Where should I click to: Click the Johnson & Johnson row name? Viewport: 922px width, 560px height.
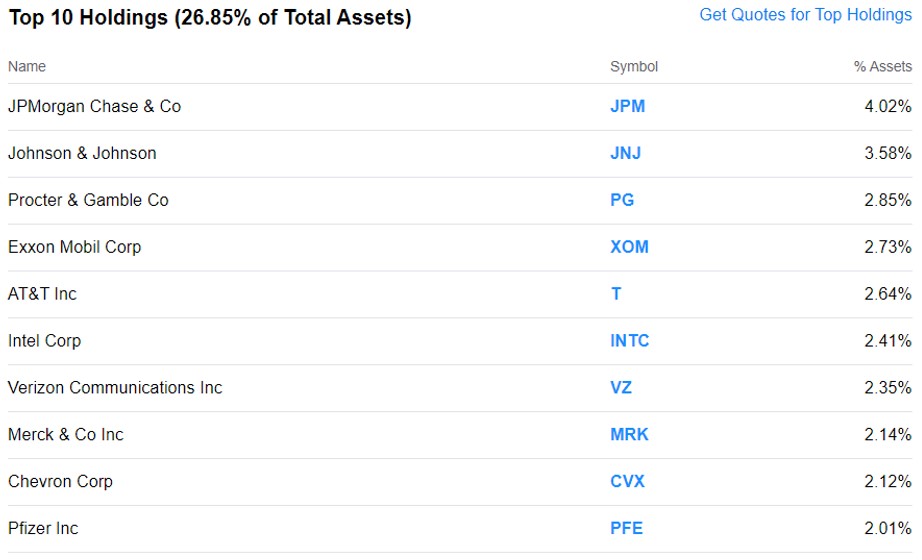pos(82,153)
